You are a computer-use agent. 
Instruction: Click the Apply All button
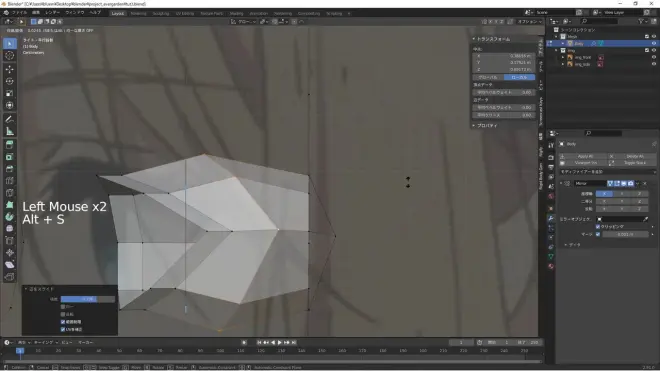tap(585, 156)
